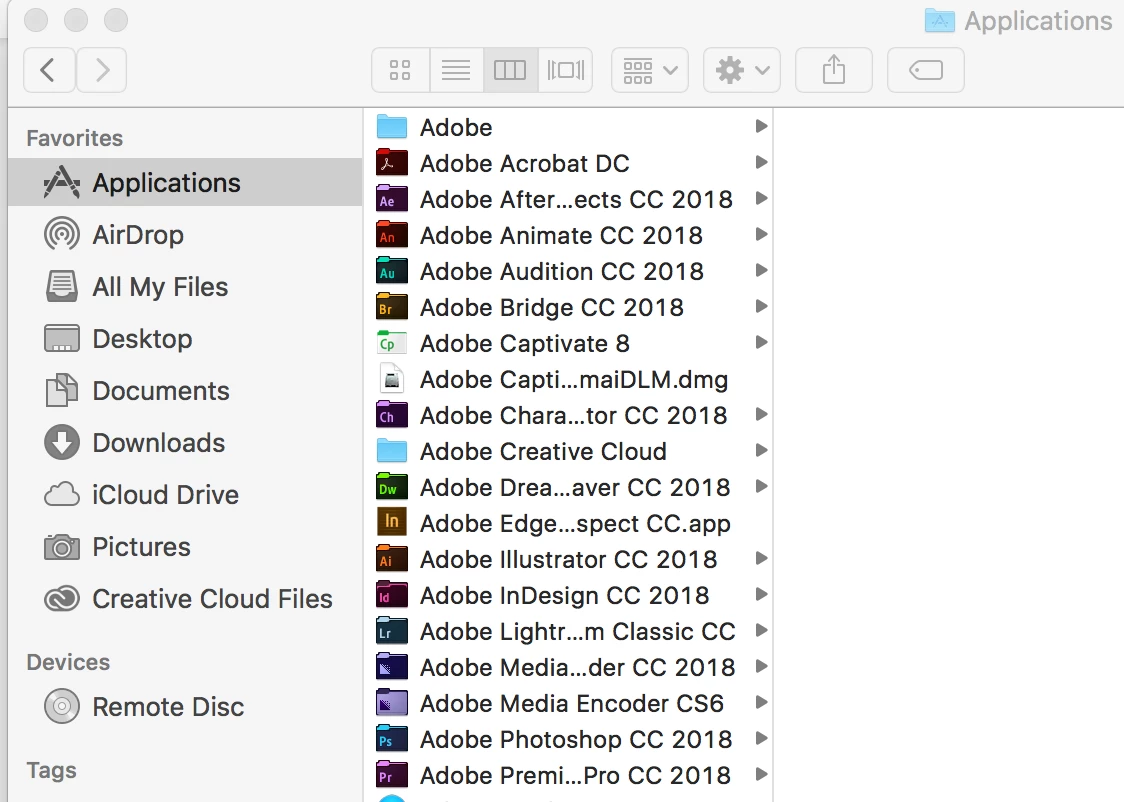Viewport: 1124px width, 802px height.
Task: Switch to list view
Action: click(x=456, y=70)
